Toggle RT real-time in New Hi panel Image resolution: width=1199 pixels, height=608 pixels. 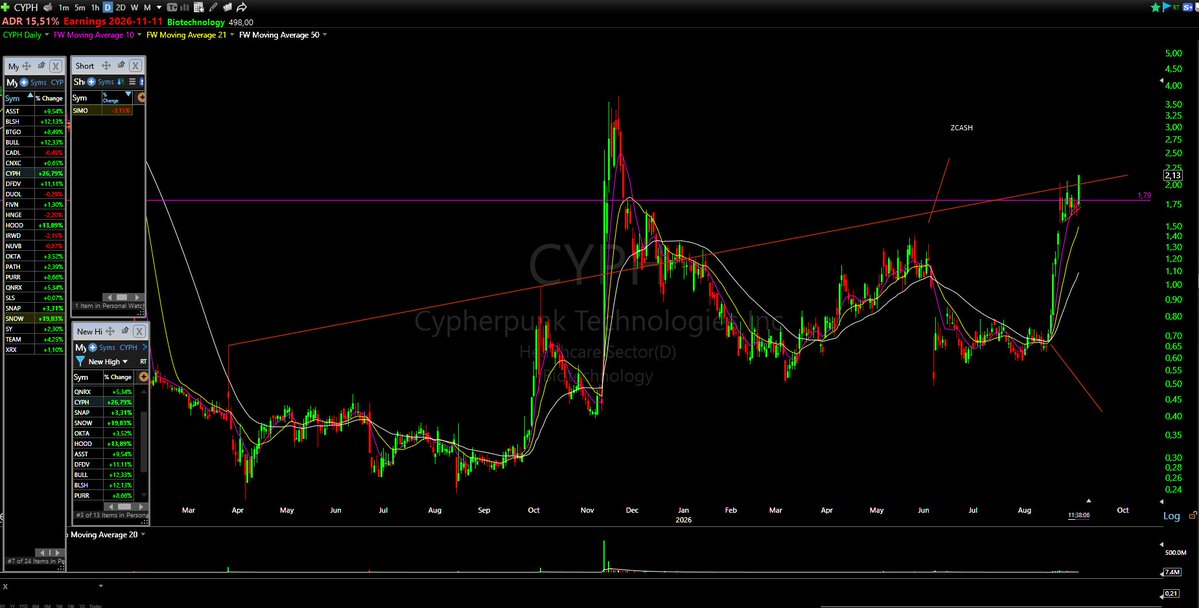[x=143, y=362]
